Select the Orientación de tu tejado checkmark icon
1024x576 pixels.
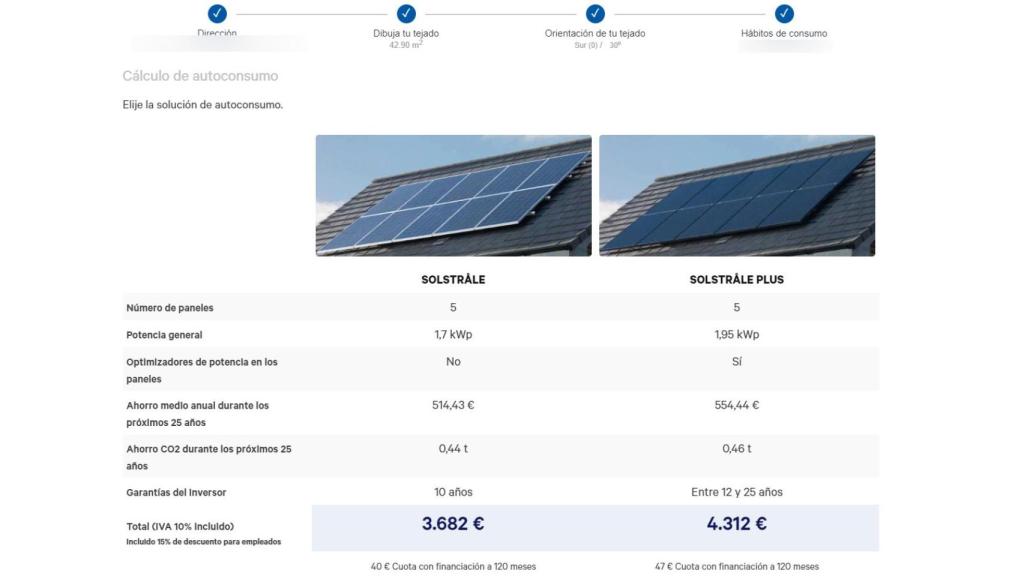point(597,14)
